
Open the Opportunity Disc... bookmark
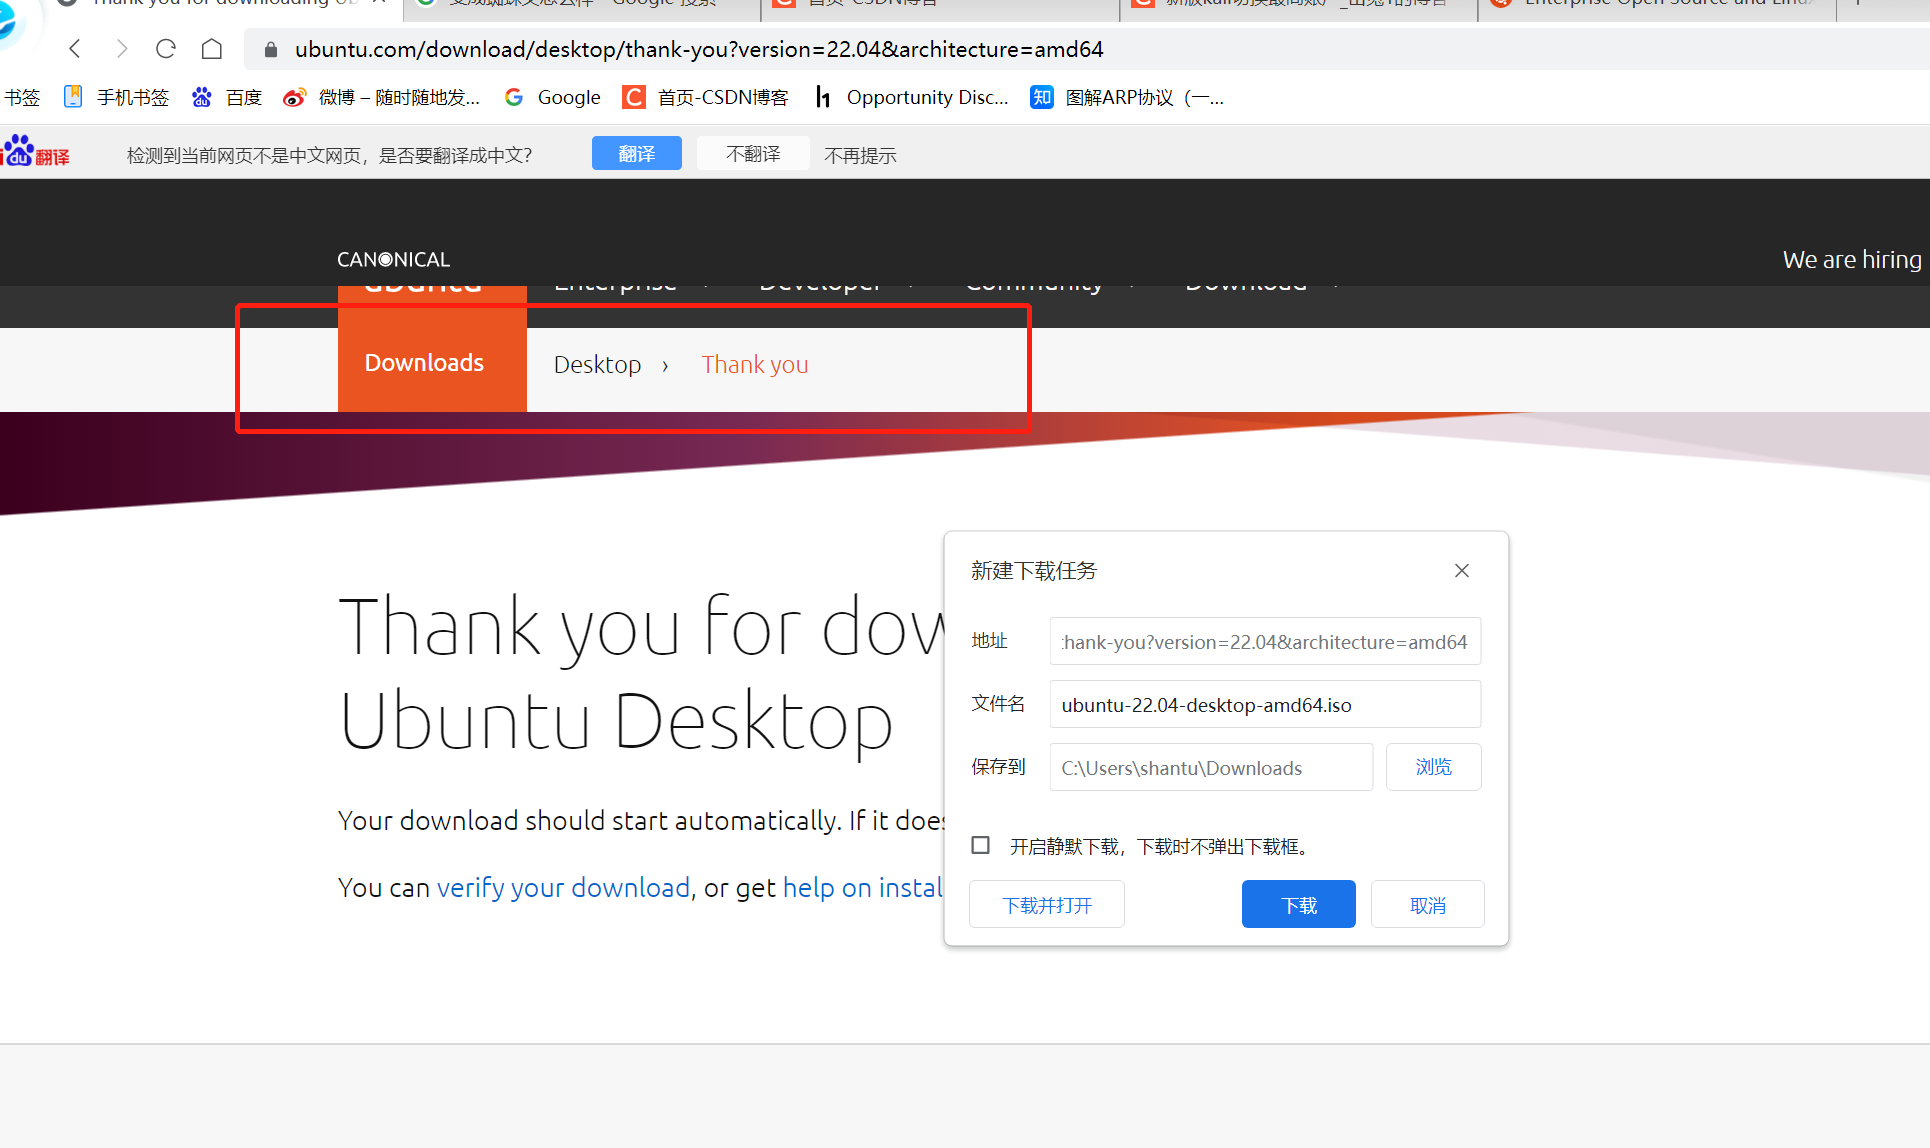(911, 97)
